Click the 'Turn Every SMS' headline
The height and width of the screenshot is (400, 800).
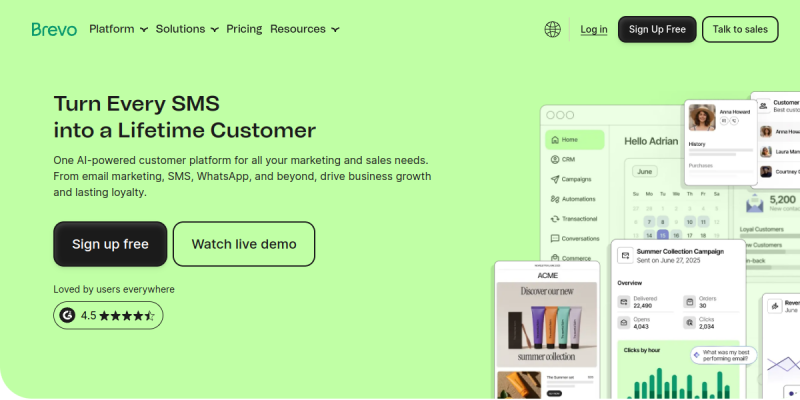pyautogui.click(x=136, y=104)
